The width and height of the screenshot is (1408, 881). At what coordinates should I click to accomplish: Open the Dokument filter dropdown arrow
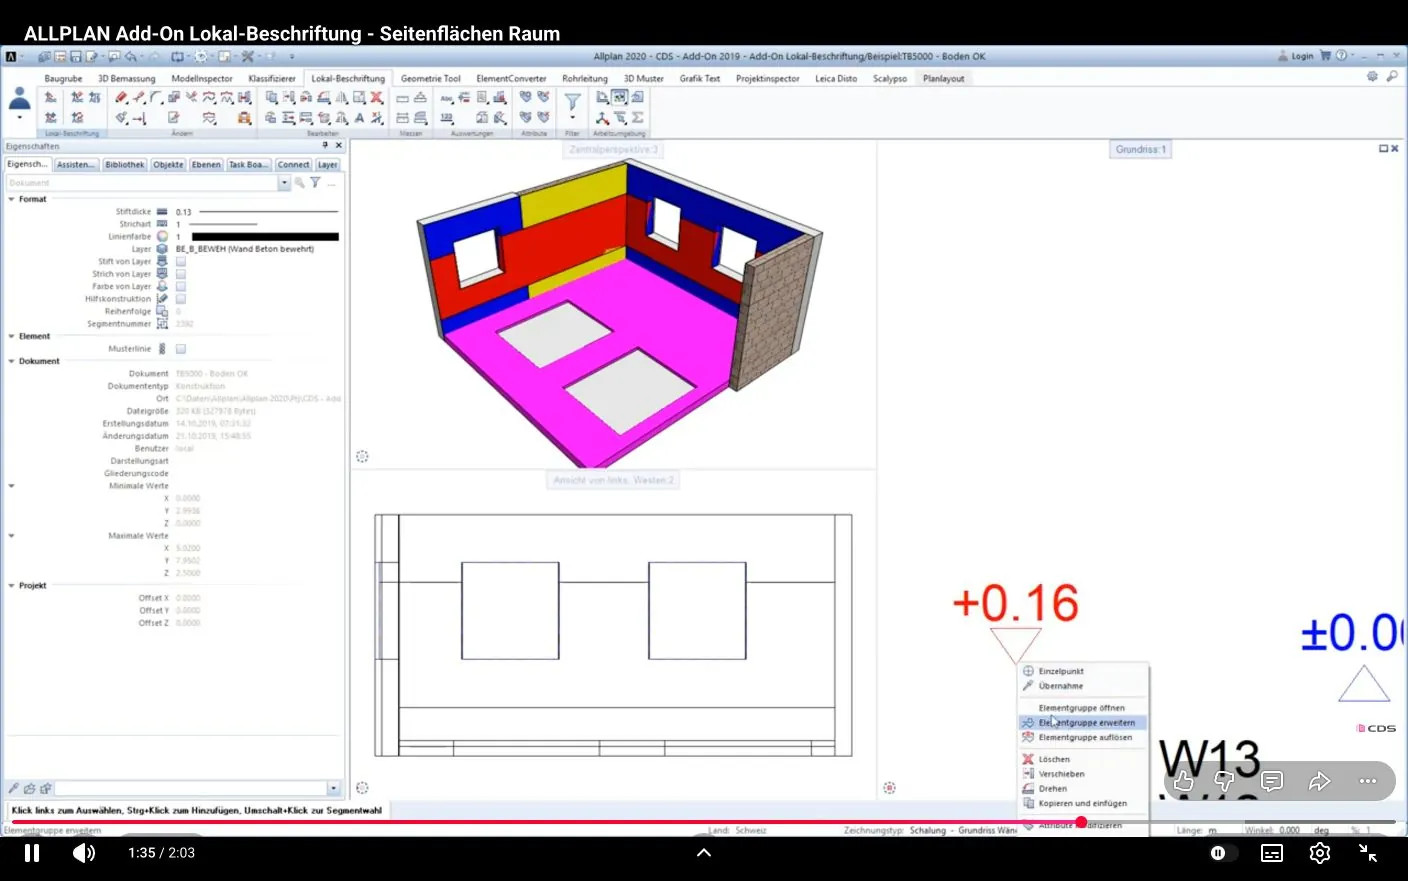[284, 183]
